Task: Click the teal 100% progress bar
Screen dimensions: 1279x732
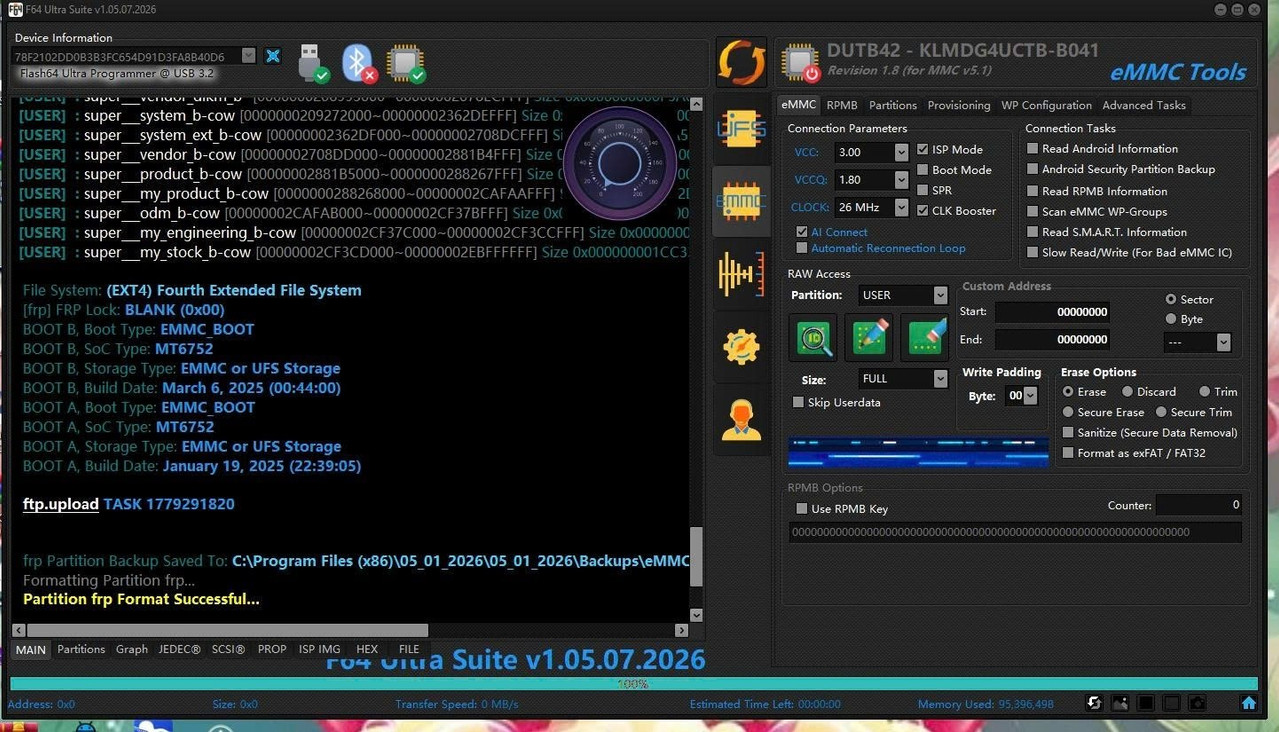Action: 633,684
